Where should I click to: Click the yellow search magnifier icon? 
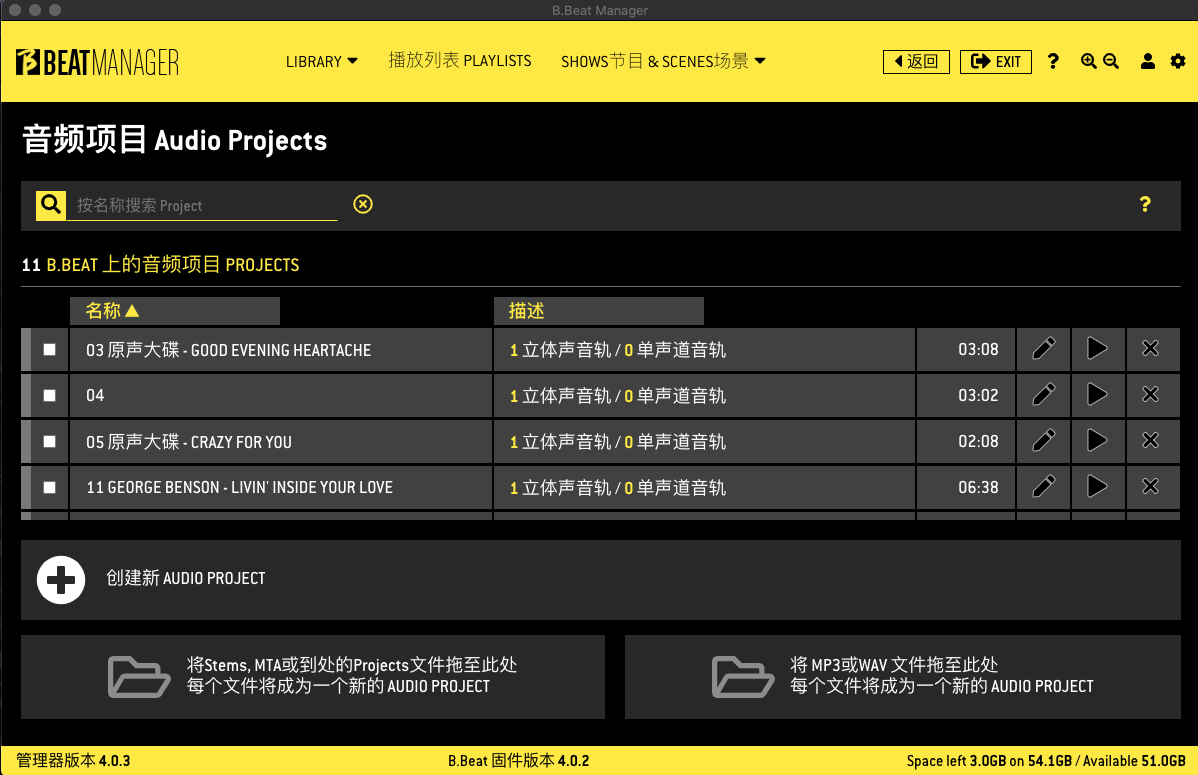51,205
